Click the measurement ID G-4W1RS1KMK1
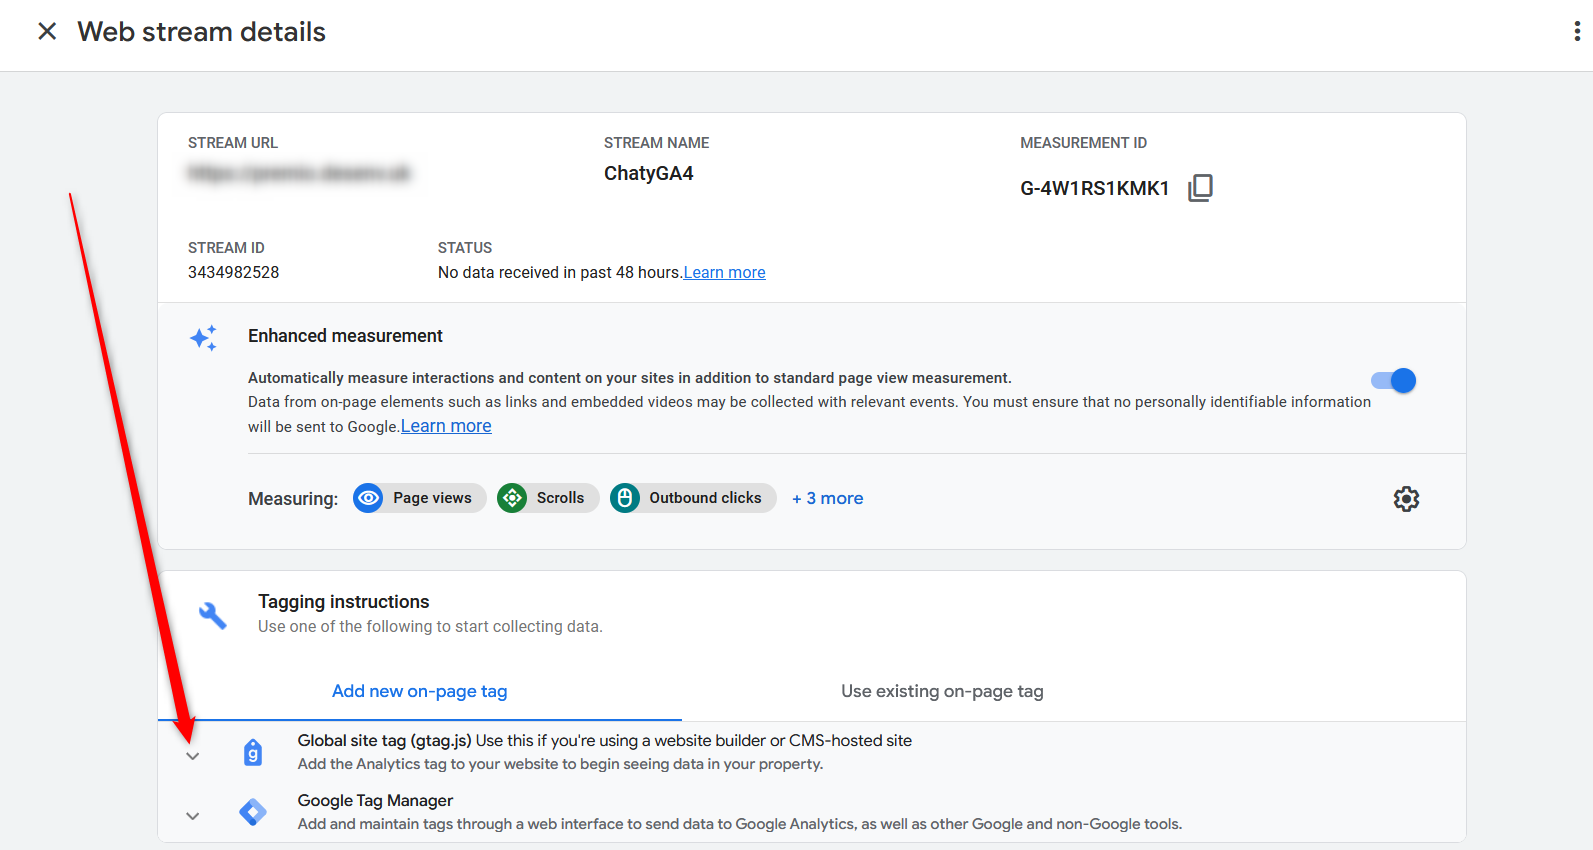Image resolution: width=1593 pixels, height=850 pixels. (1094, 188)
